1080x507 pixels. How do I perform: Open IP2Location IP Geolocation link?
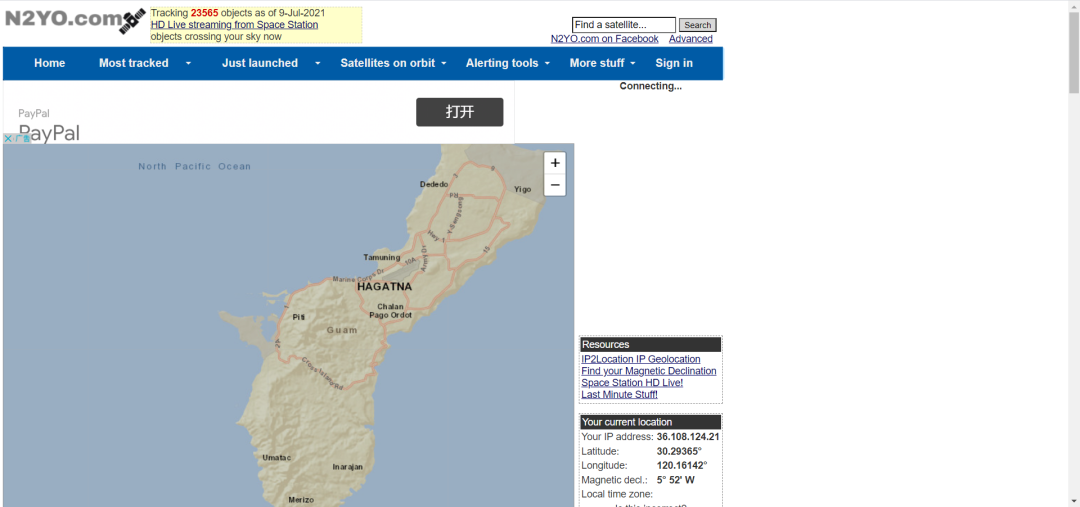point(641,359)
